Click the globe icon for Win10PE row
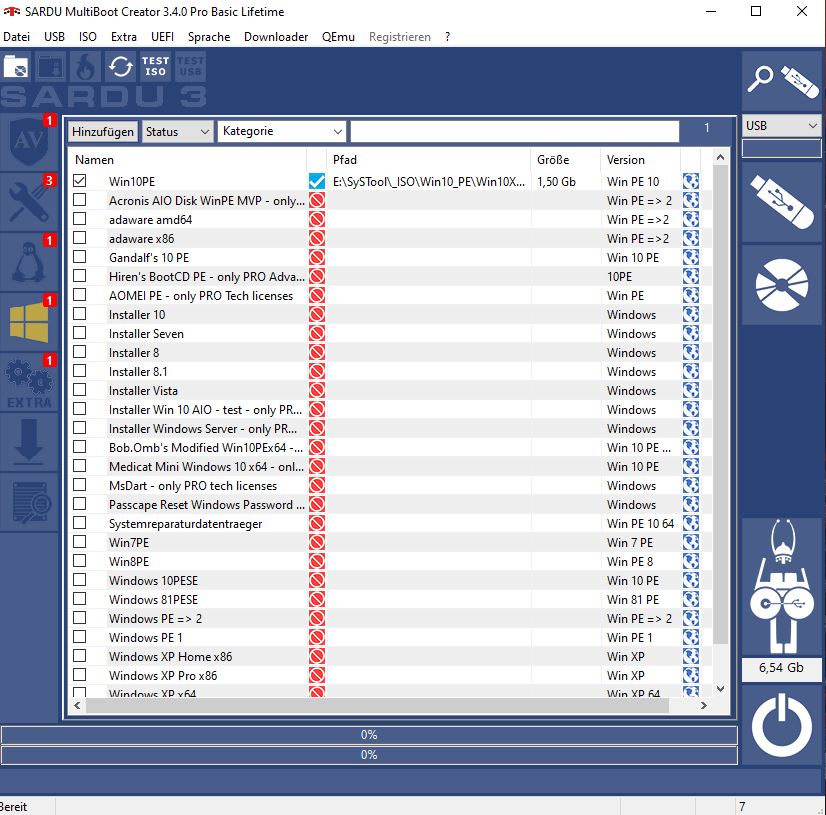The height and width of the screenshot is (815, 826). (691, 182)
